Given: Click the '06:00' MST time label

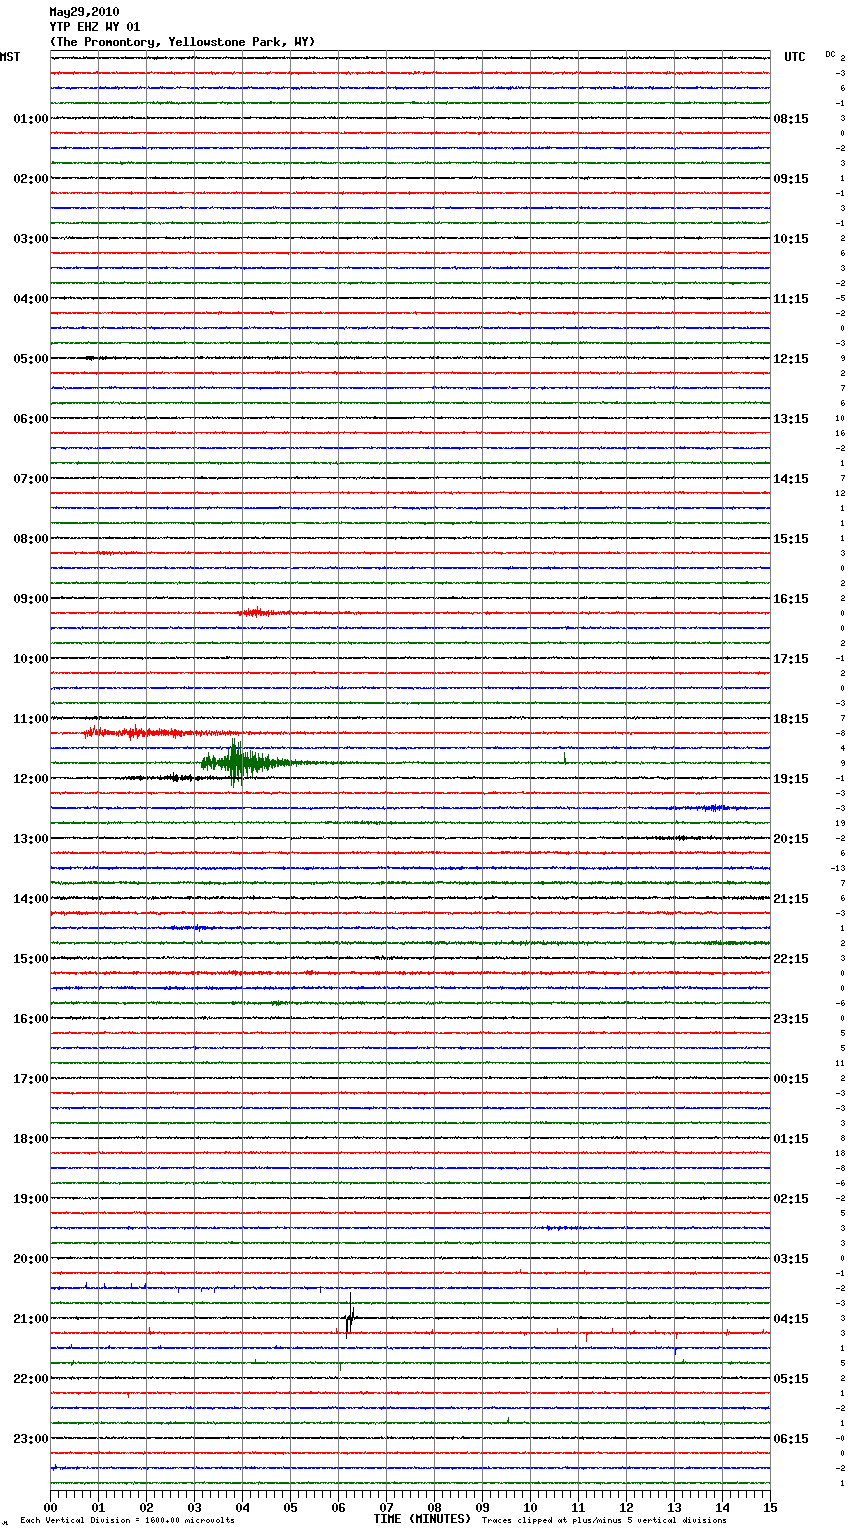Looking at the screenshot, I should coord(30,419).
